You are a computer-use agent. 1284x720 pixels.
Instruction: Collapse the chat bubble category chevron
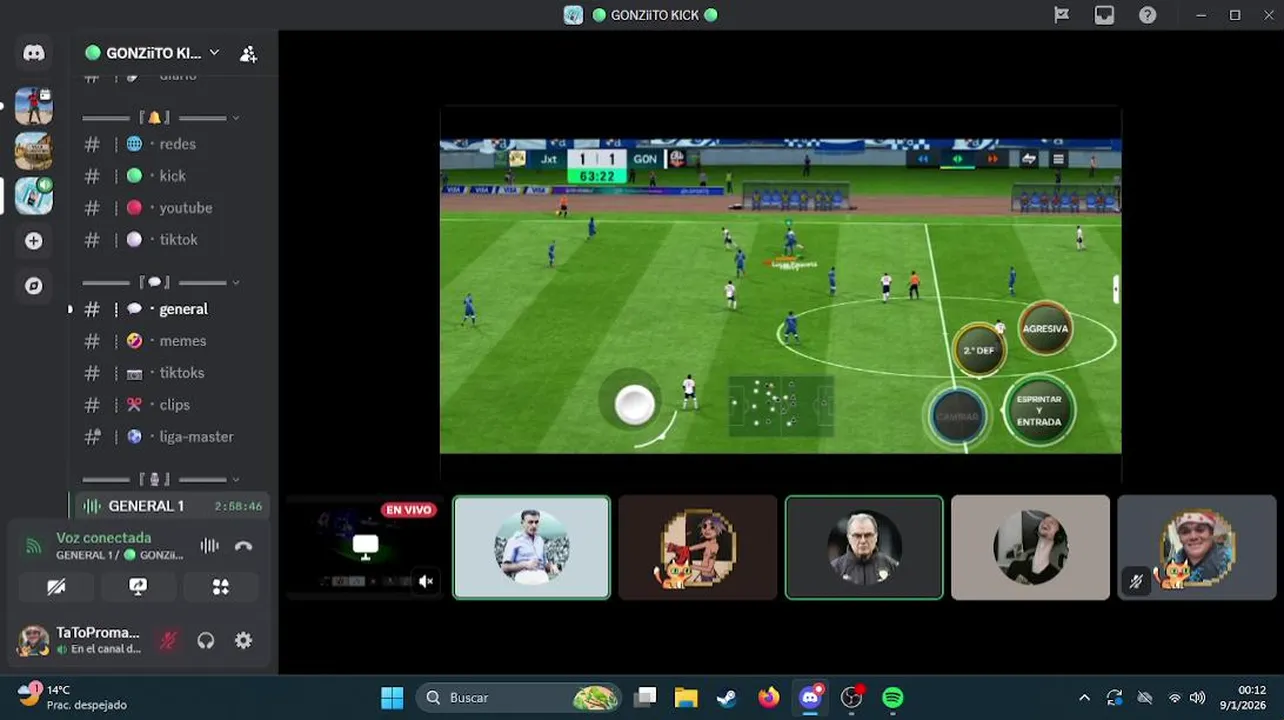pos(236,283)
